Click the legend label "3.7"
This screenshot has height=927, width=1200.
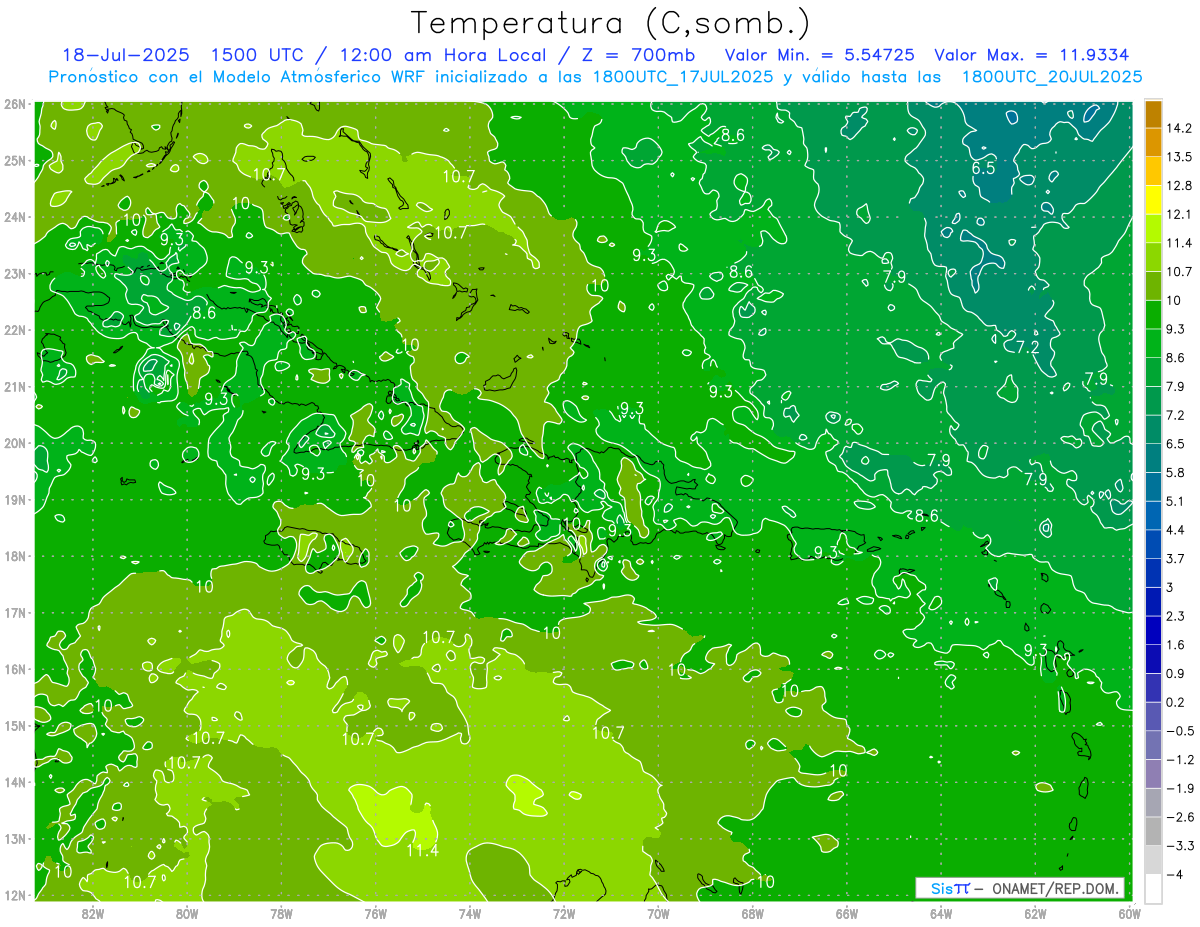tap(1177, 558)
